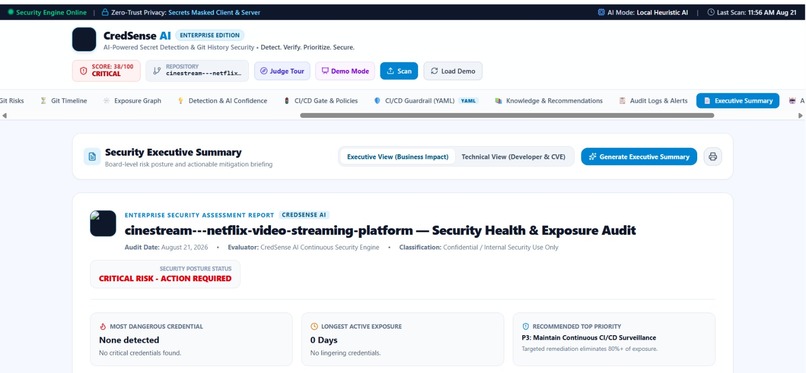Image resolution: width=806 pixels, height=373 pixels.
Task: Click the CREDSENSE AI report badge
Action: click(x=304, y=215)
